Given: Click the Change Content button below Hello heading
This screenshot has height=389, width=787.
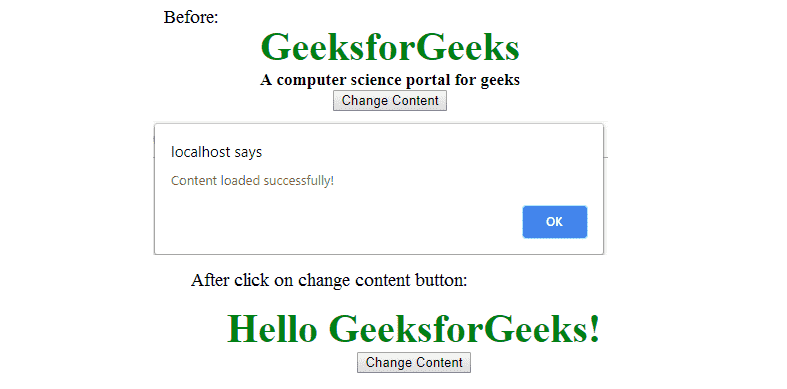Looking at the screenshot, I should tap(414, 362).
